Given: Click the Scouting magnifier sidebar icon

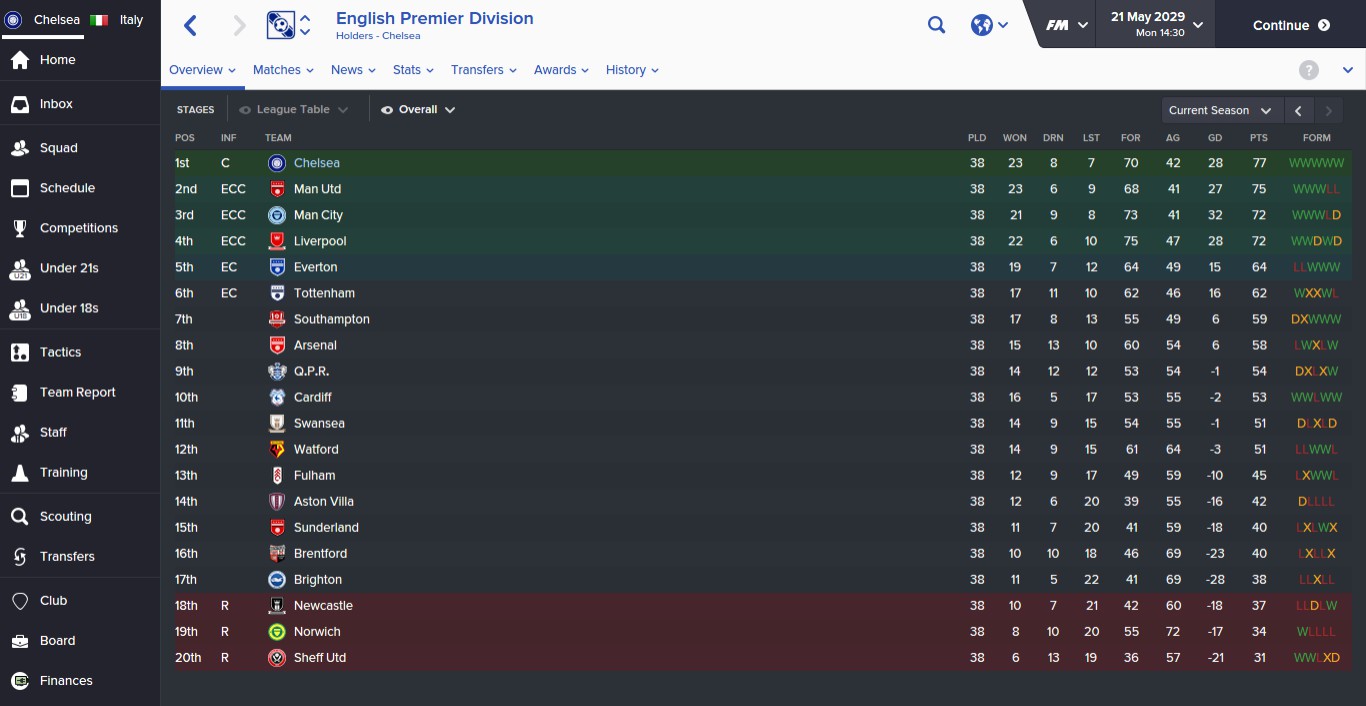Looking at the screenshot, I should point(19,517).
